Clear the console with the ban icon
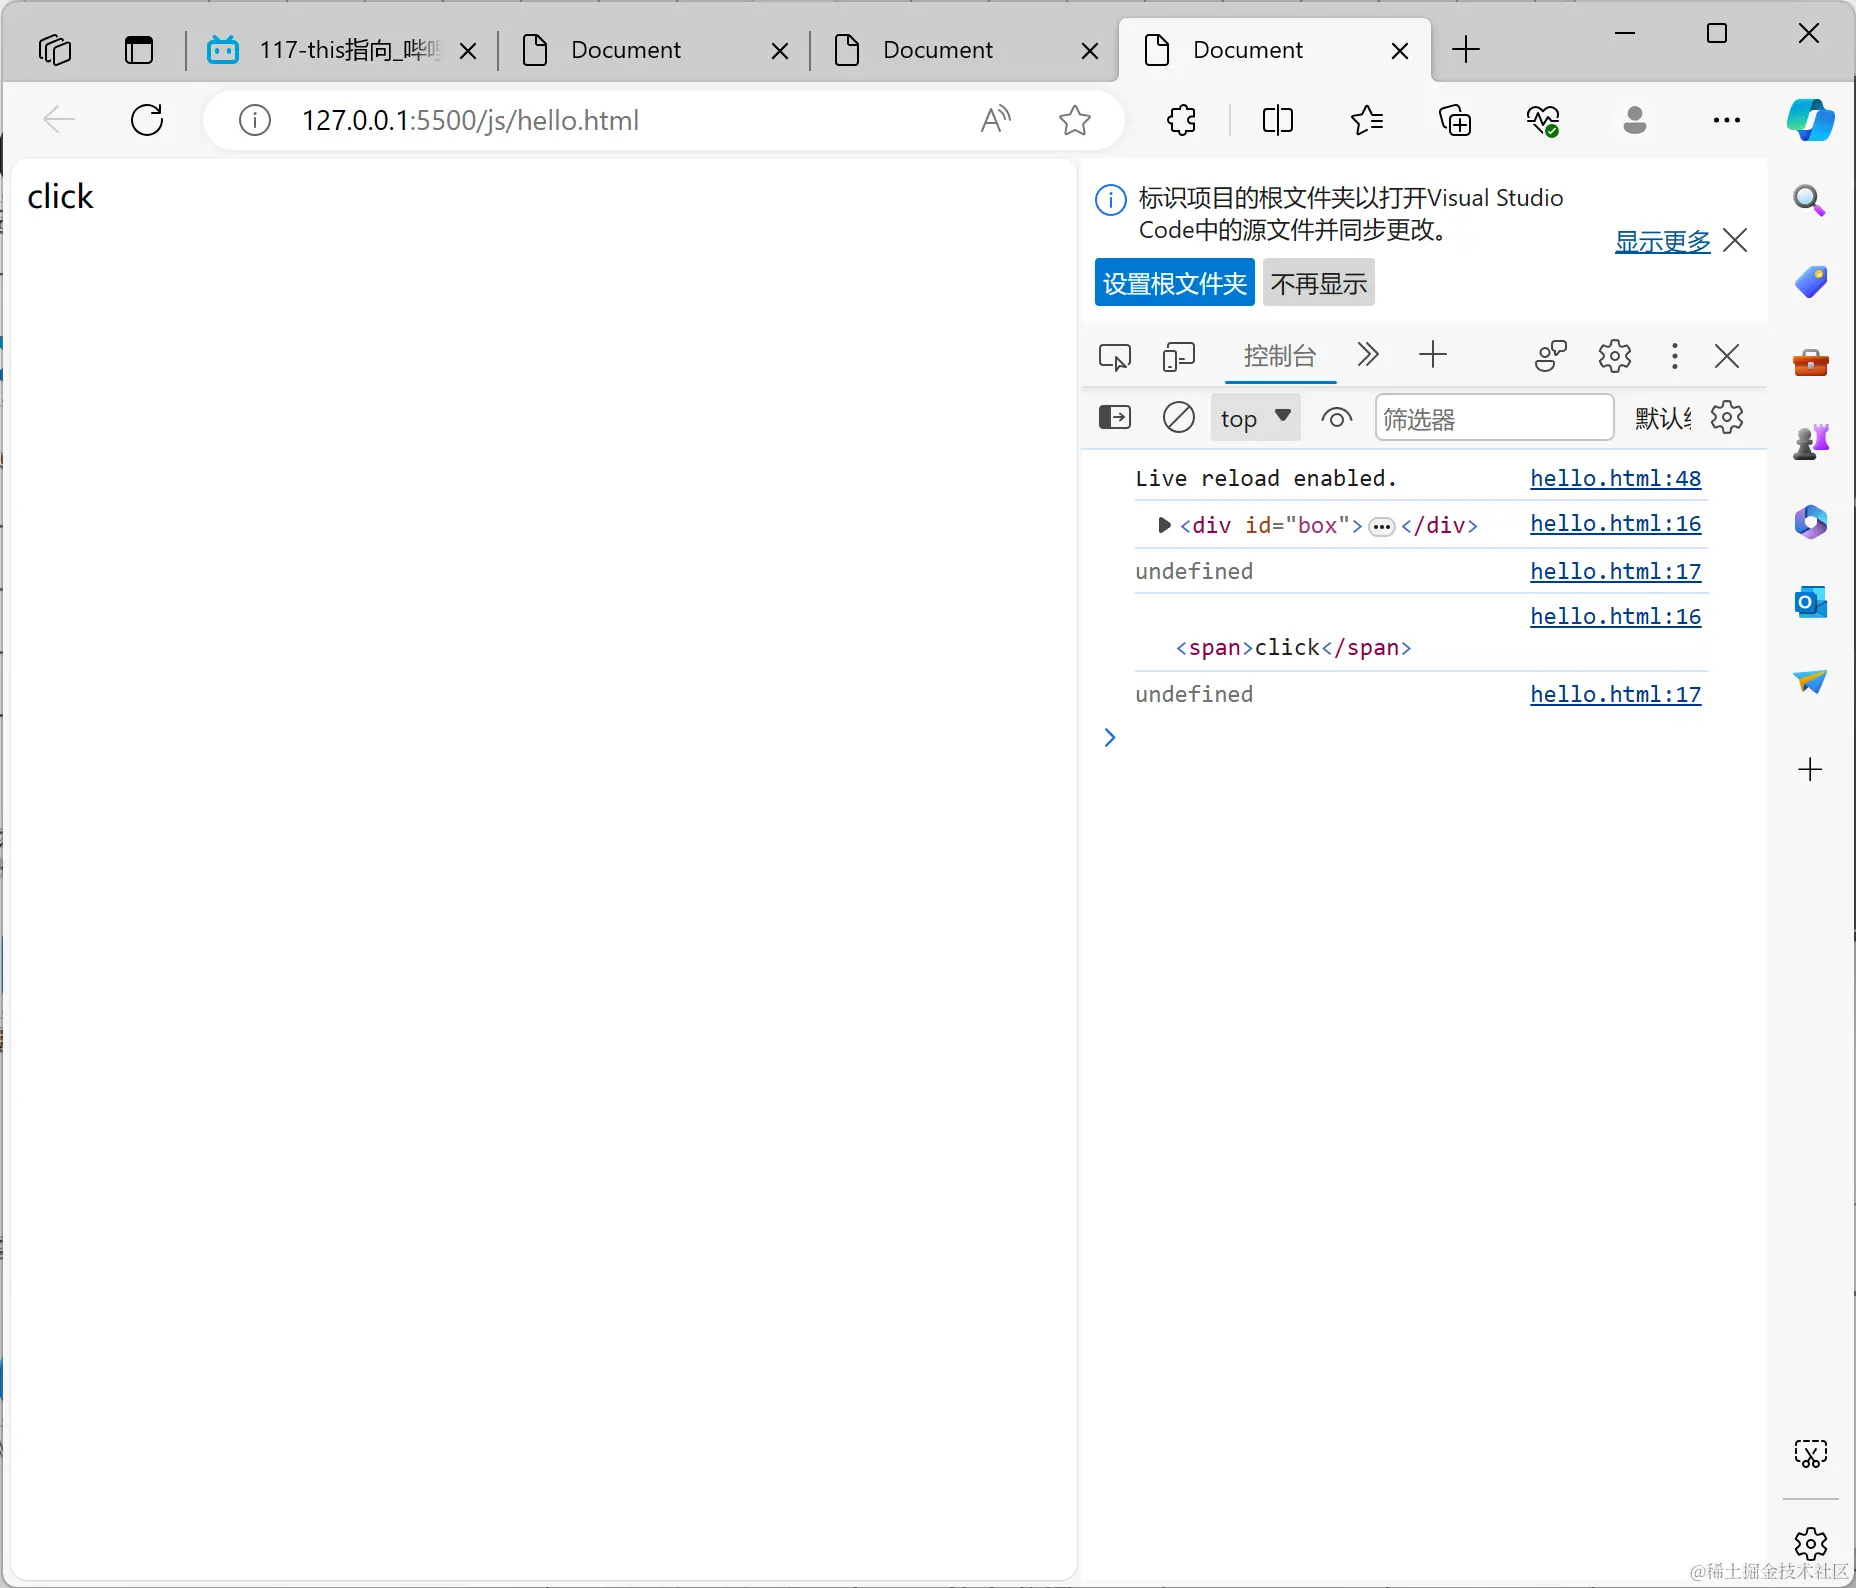Viewport: 1856px width, 1588px height. 1179,417
